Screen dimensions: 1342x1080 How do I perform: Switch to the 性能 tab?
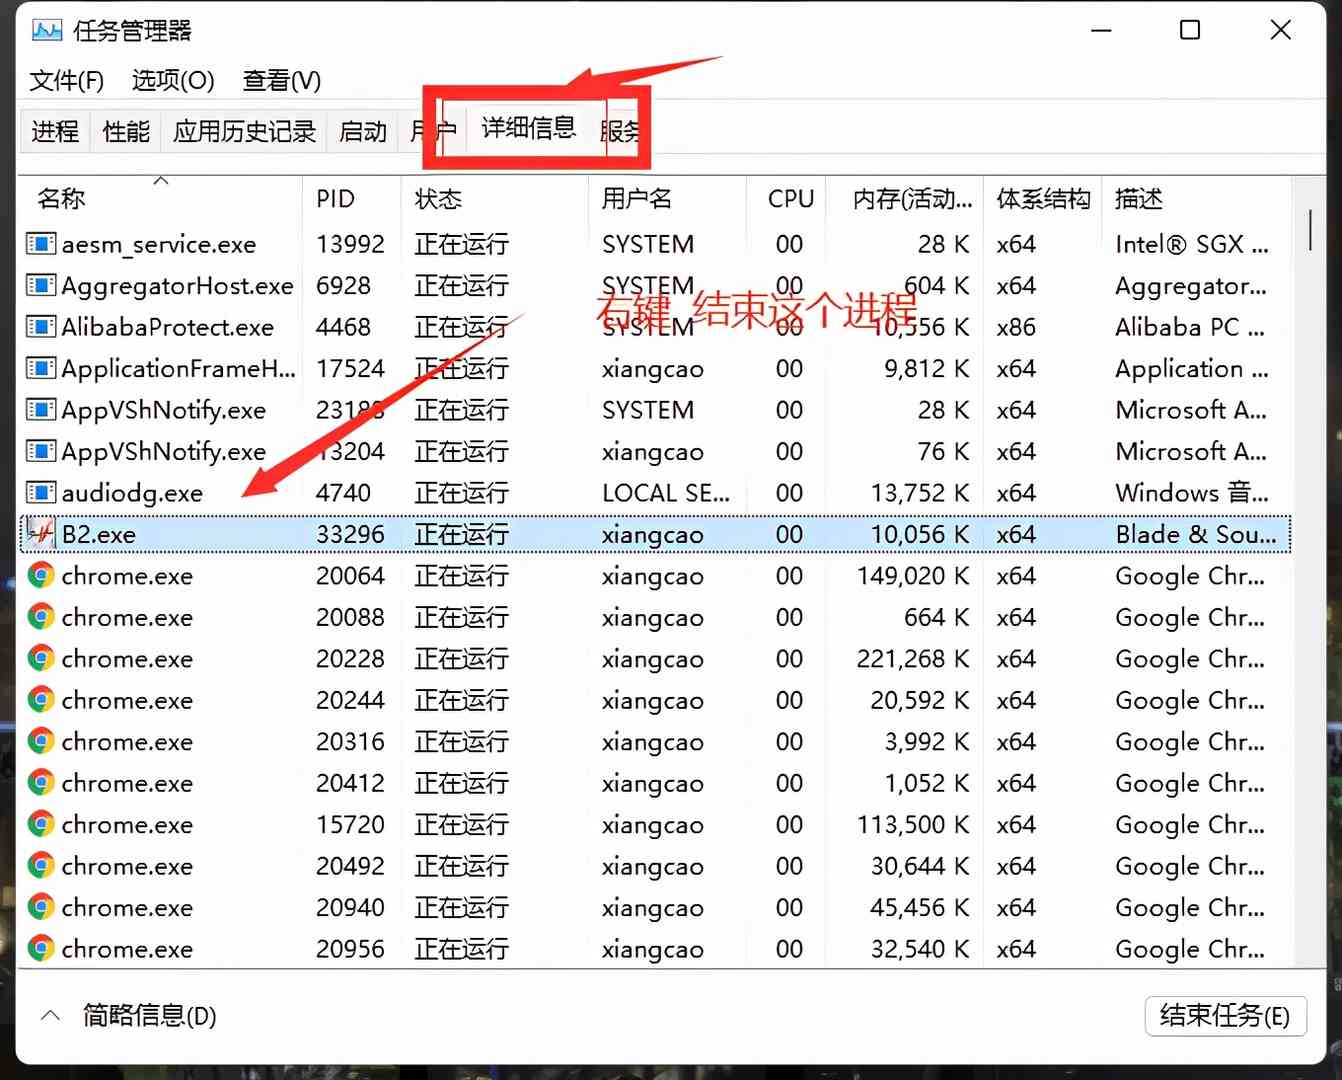(x=126, y=131)
